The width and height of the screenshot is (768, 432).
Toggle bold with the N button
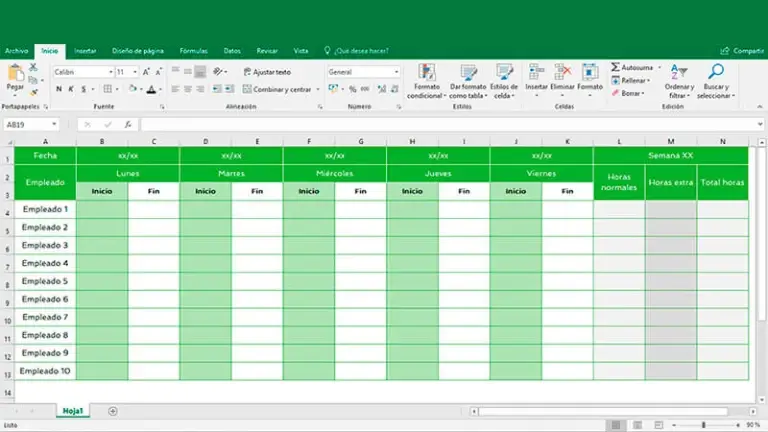pos(59,89)
